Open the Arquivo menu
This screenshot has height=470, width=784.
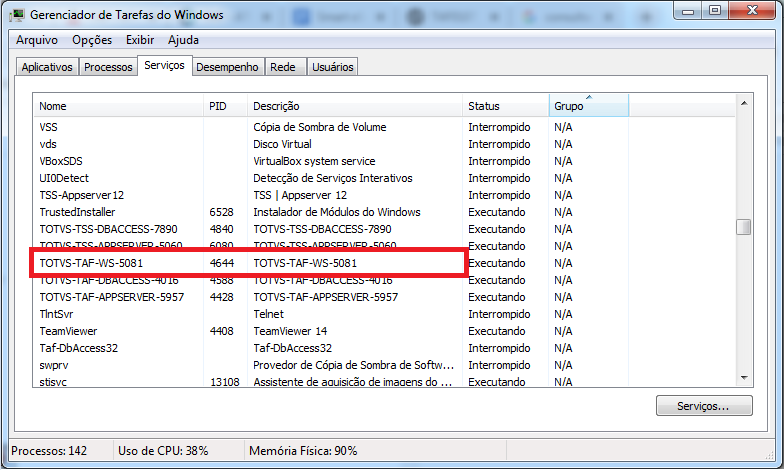37,40
